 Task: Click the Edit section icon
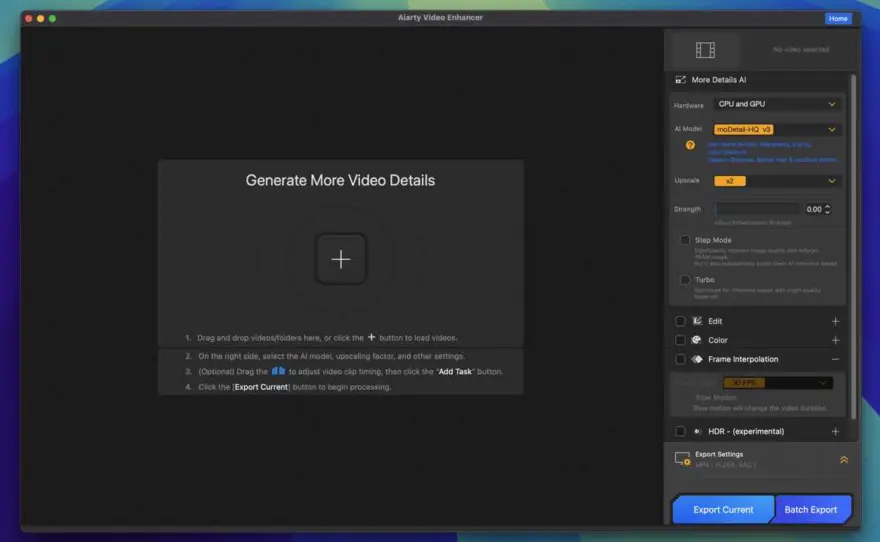tap(697, 321)
